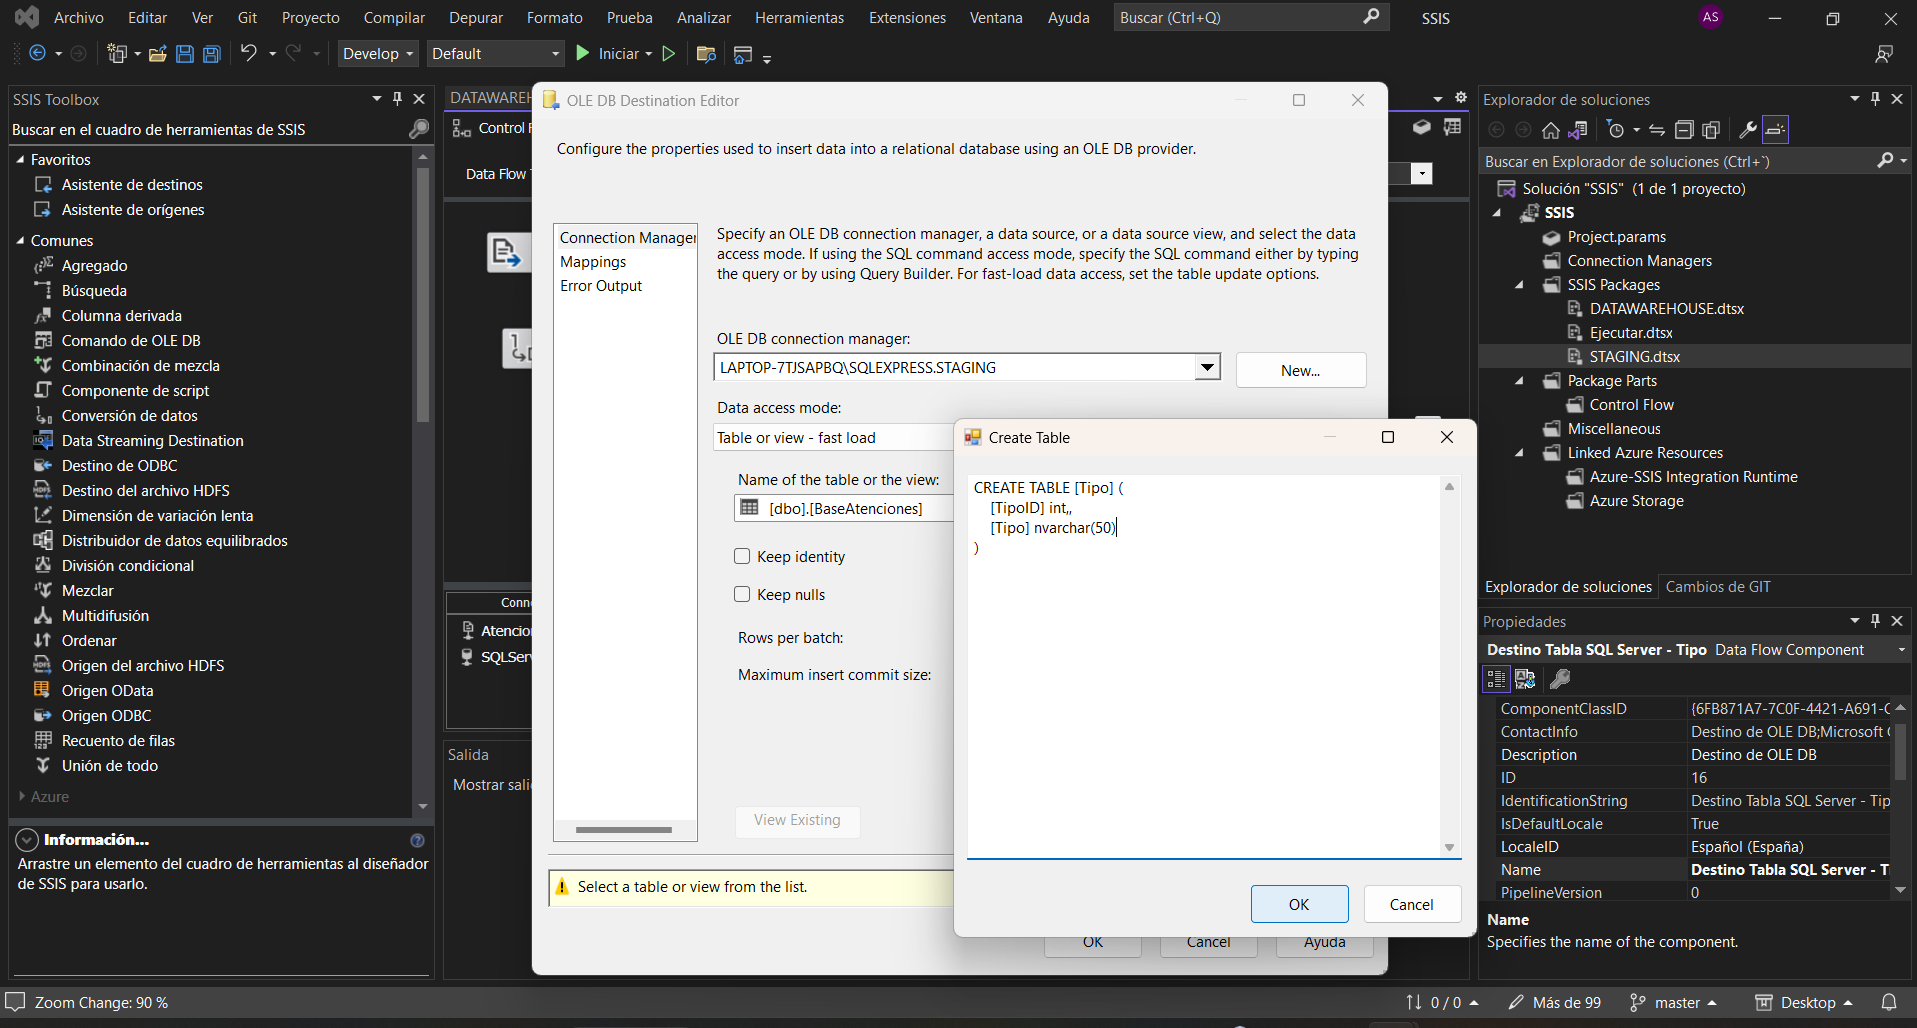Screen dimensions: 1917x1028
Task: Switch to the Cambios de GIT tab
Action: (1717, 587)
